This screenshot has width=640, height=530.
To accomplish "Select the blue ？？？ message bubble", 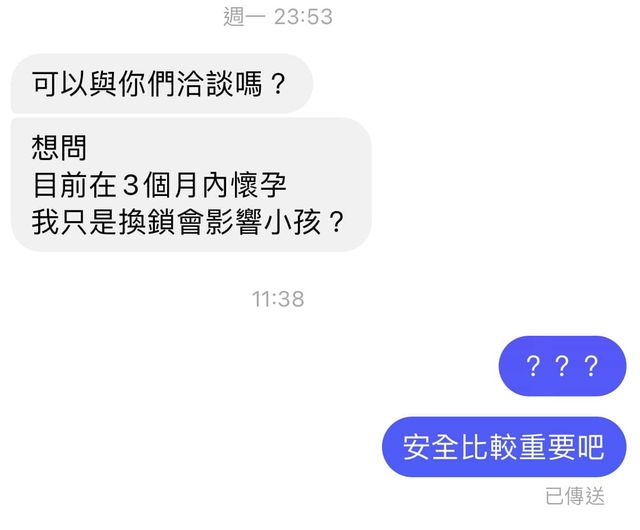I will point(562,366).
